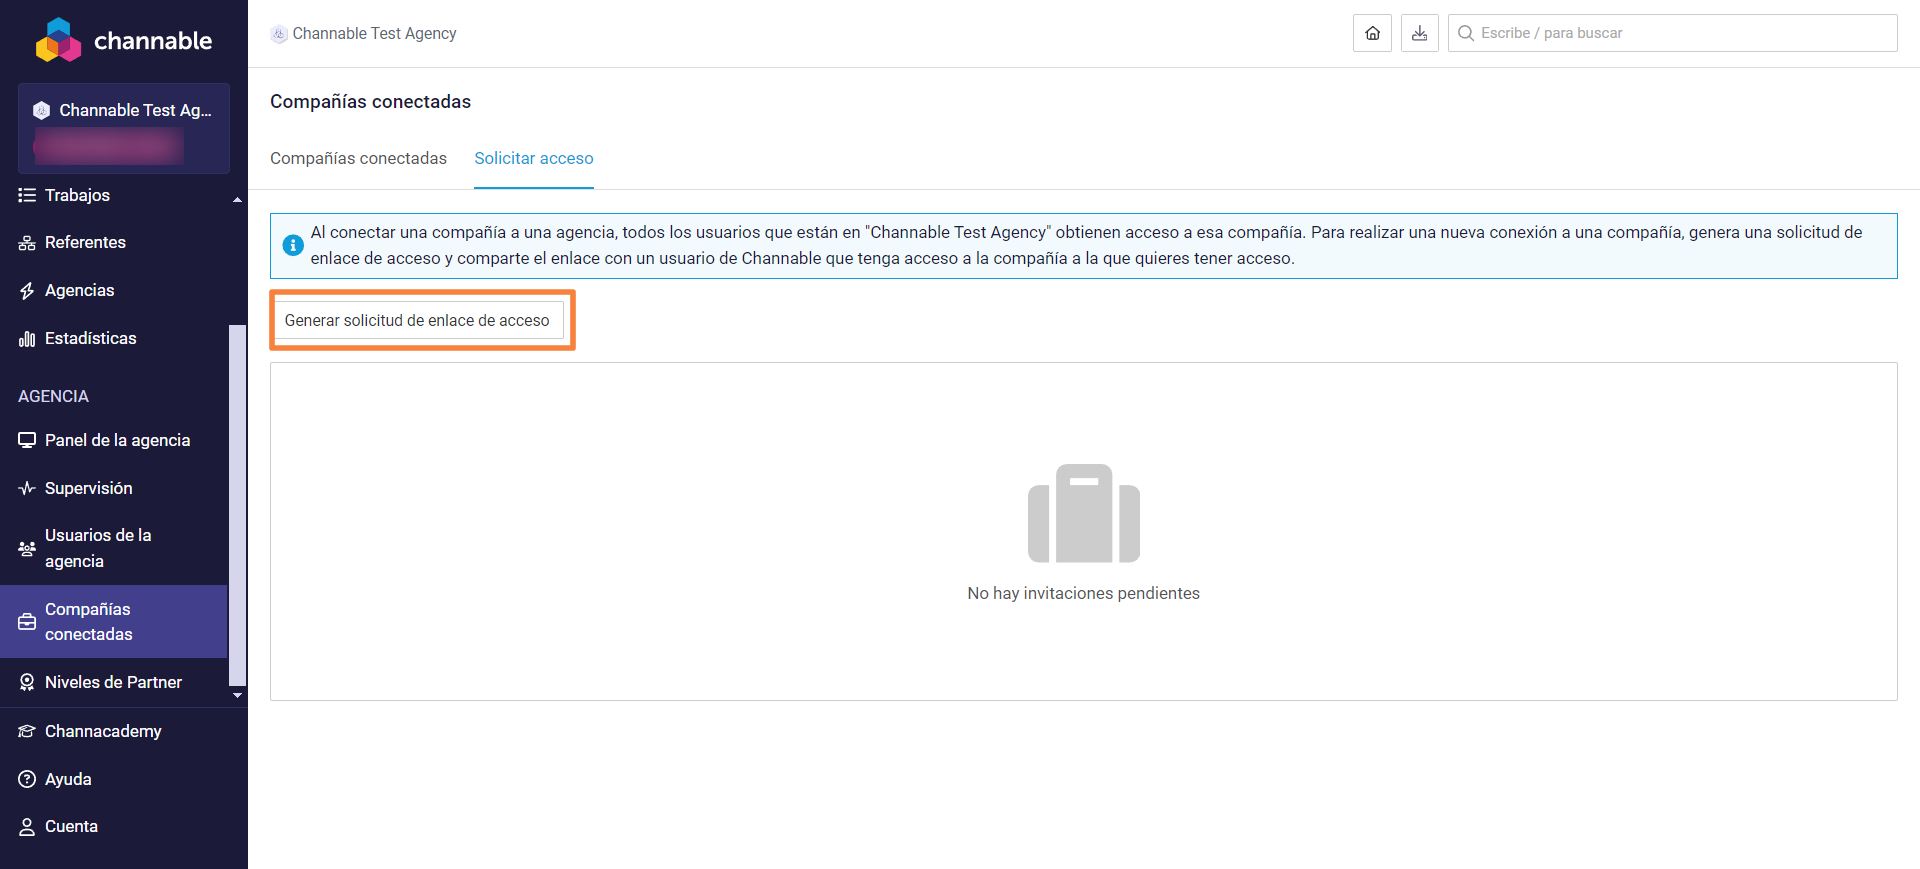Click the 'Compañías conectadas' page title
Image resolution: width=1920 pixels, height=869 pixels.
pyautogui.click(x=370, y=101)
